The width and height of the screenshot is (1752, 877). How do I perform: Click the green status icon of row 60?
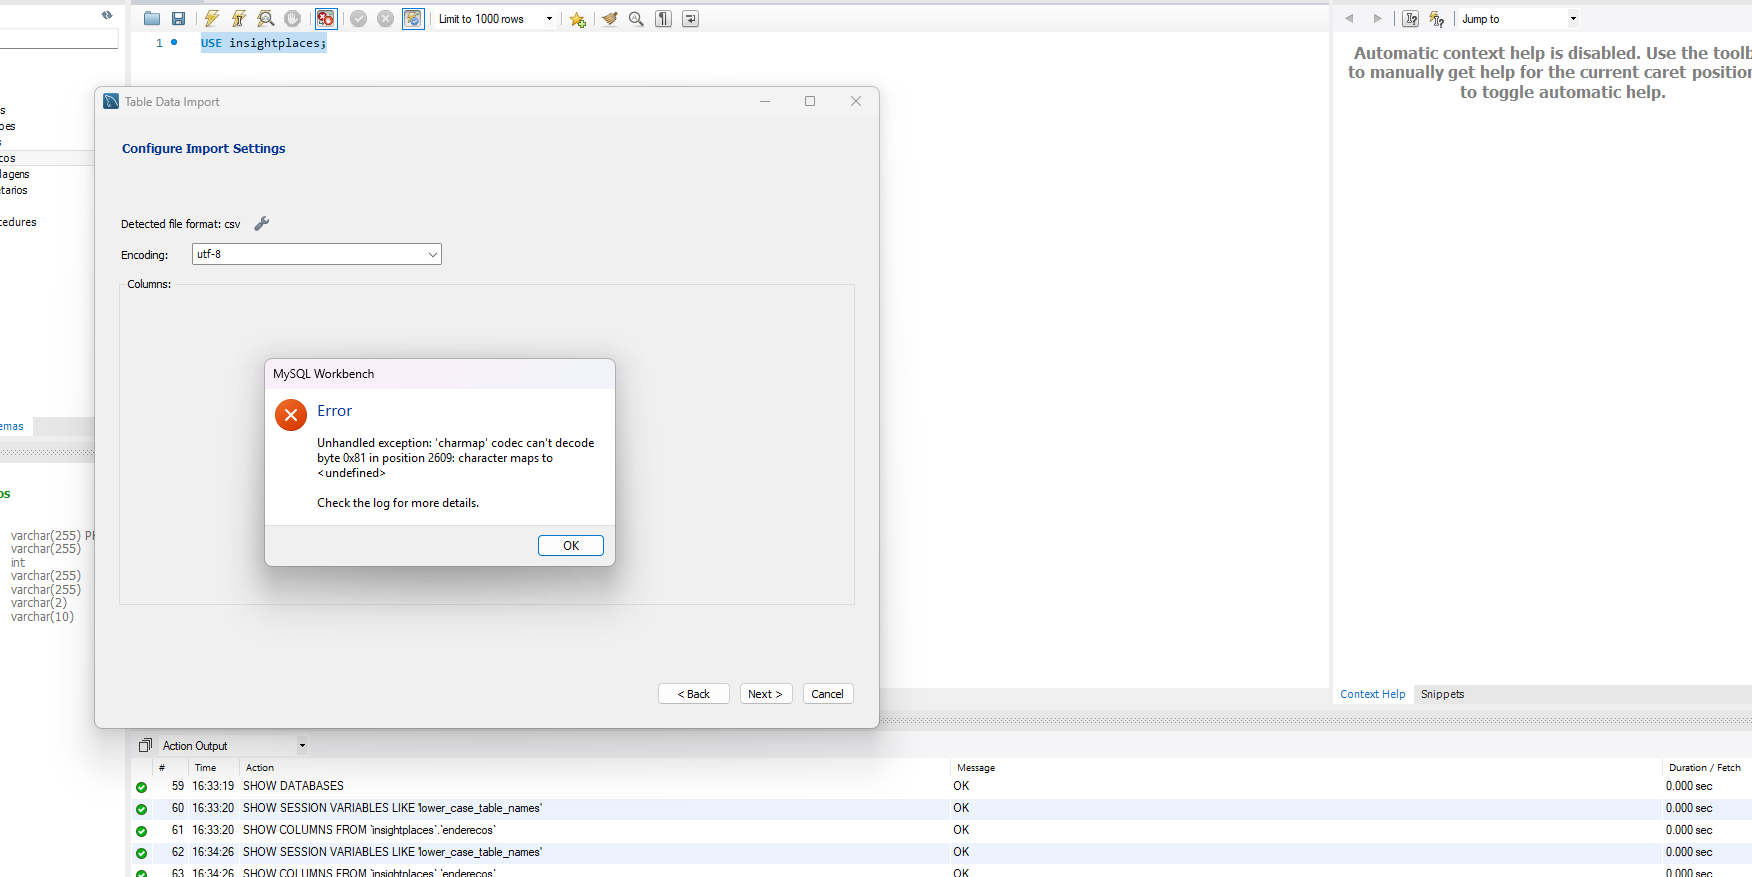click(141, 809)
